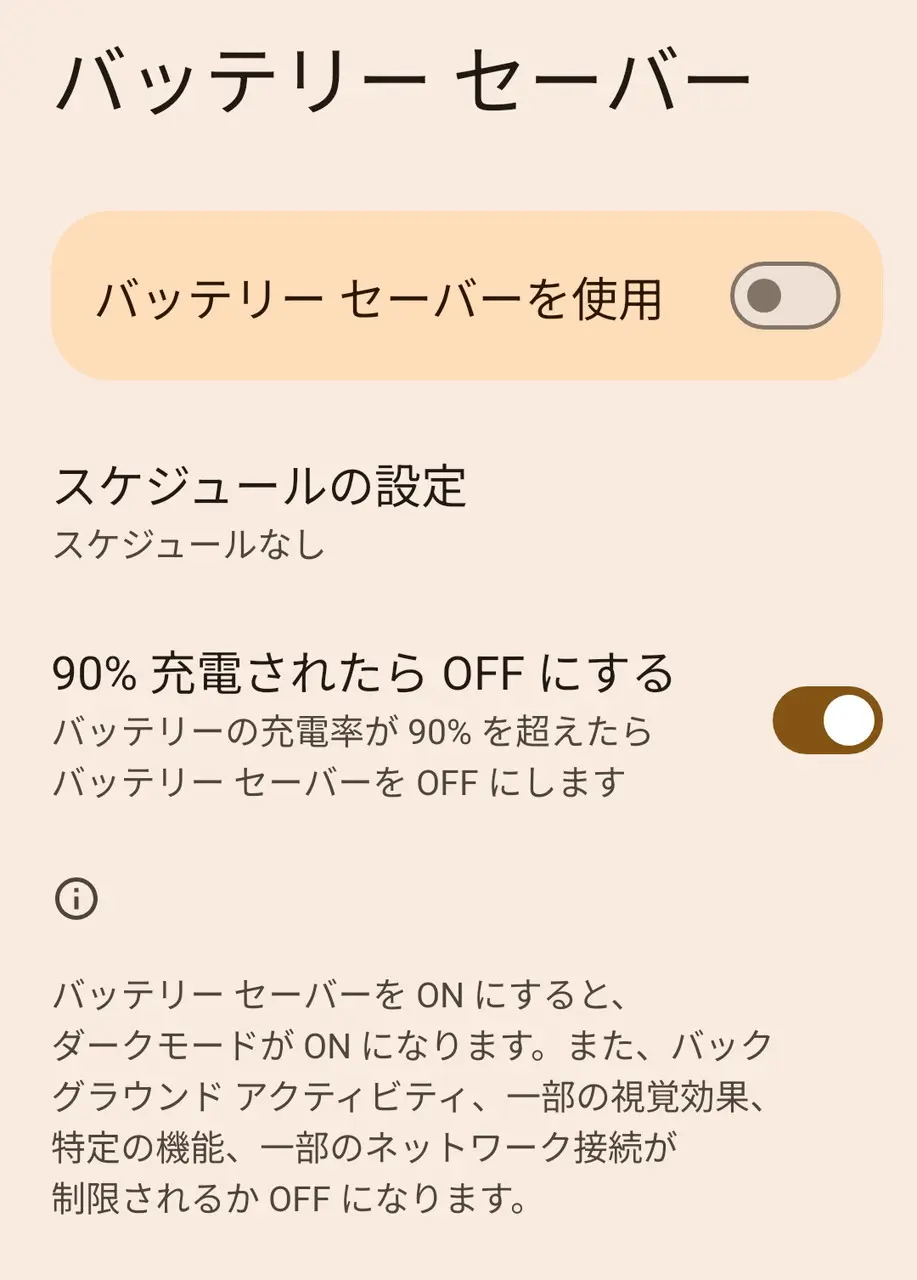This screenshot has height=1280, width=917.
Task: Click the バッテリー セーバー page title
Action: (400, 80)
